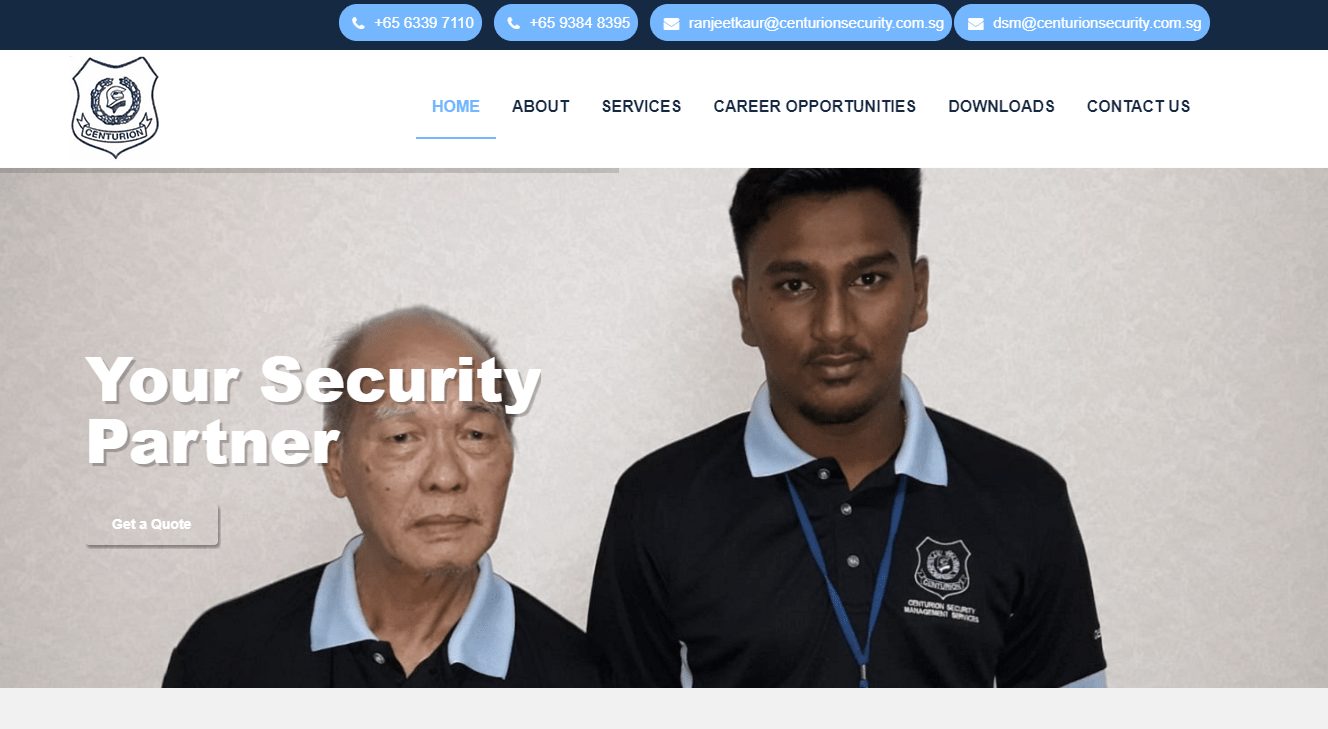Viewport: 1328px width, 729px height.
Task: Open the Services menu
Action: coord(641,106)
